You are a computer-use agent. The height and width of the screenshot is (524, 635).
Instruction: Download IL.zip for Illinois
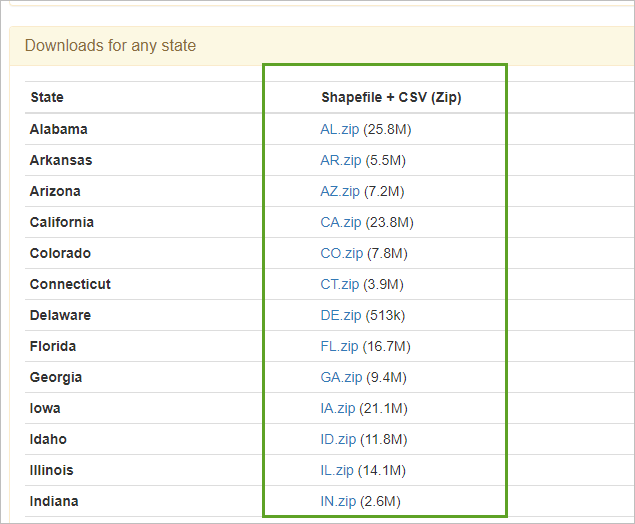(337, 470)
